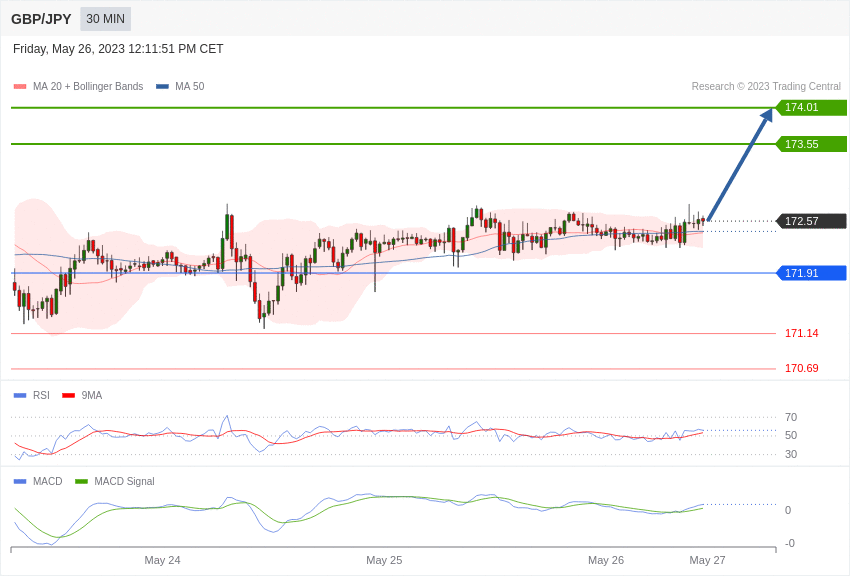Click the MACD legend label

48,481
